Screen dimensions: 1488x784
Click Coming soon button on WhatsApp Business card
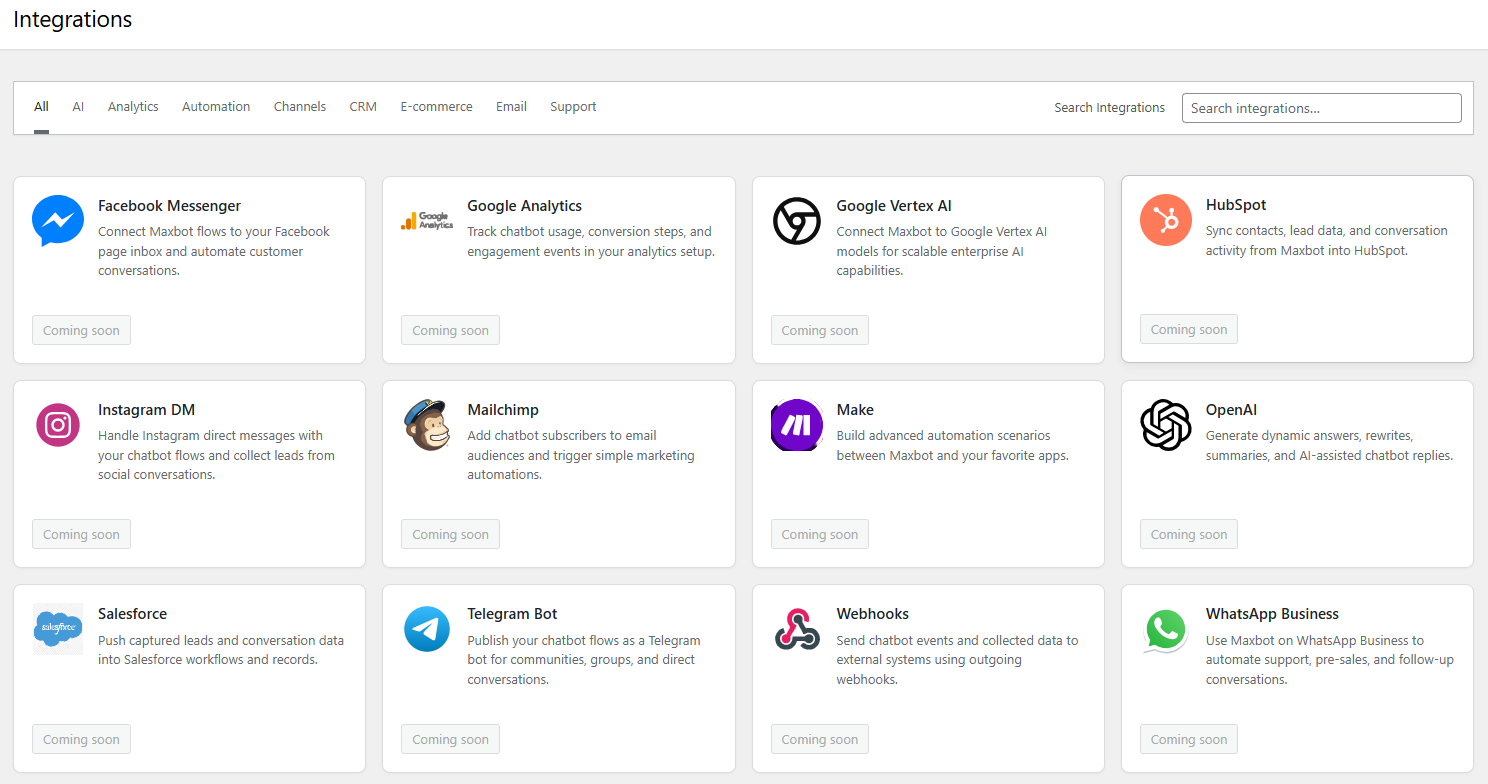(x=1188, y=740)
